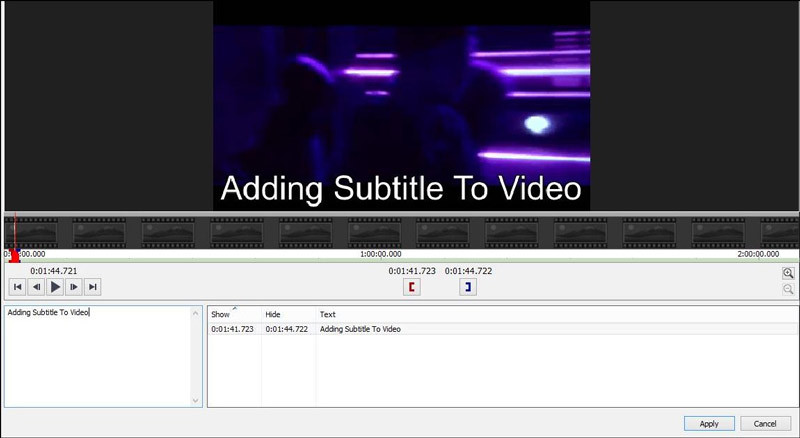Select the 'Adding Subtitle To Video' subtitle row
Image resolution: width=800 pixels, height=438 pixels.
click(360, 329)
